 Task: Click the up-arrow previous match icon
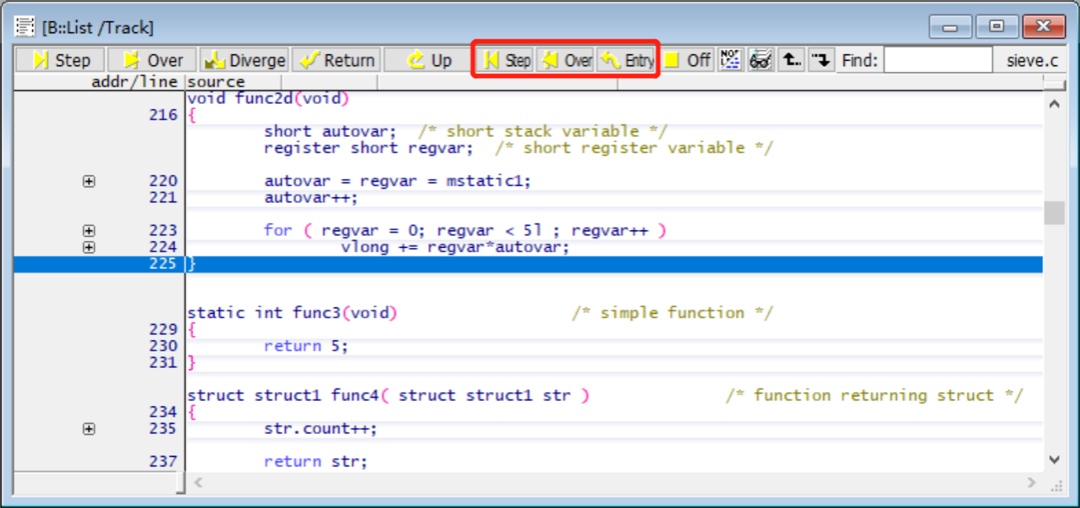tap(791, 60)
